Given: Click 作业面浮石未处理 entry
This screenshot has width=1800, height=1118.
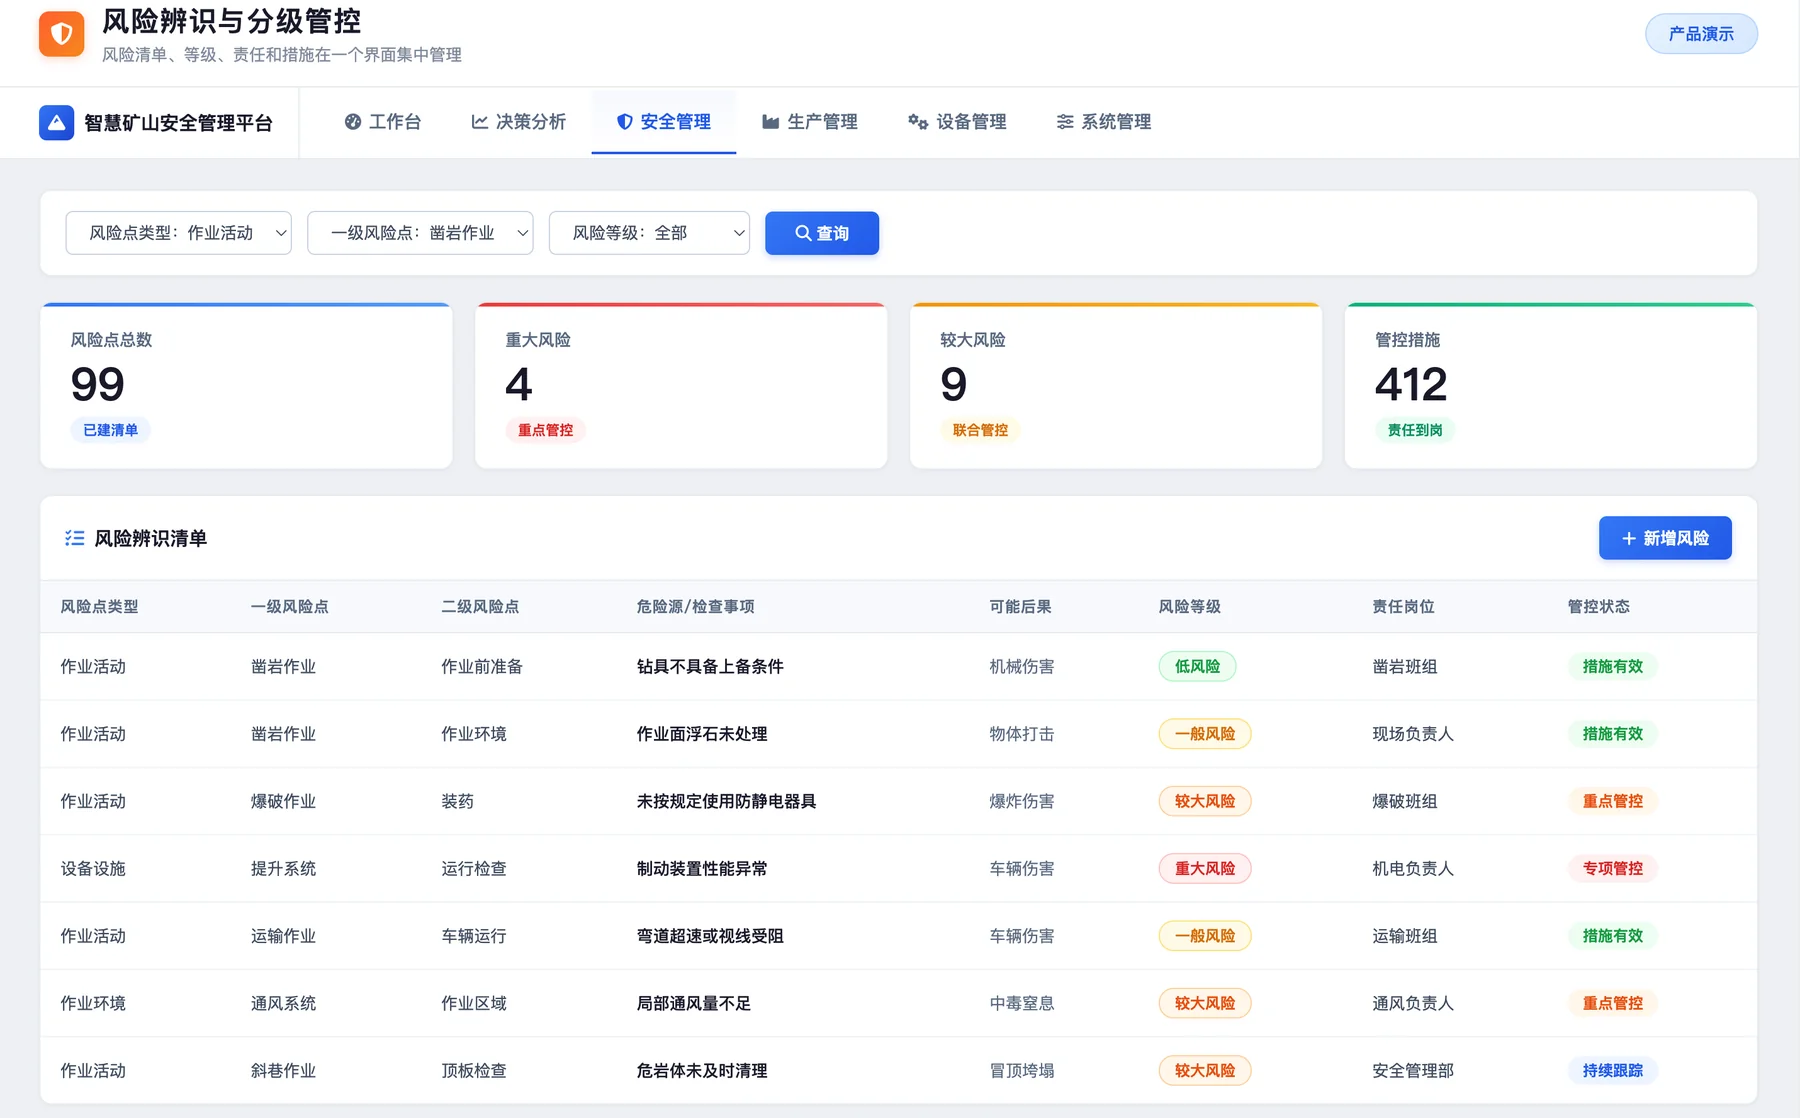Looking at the screenshot, I should (702, 734).
